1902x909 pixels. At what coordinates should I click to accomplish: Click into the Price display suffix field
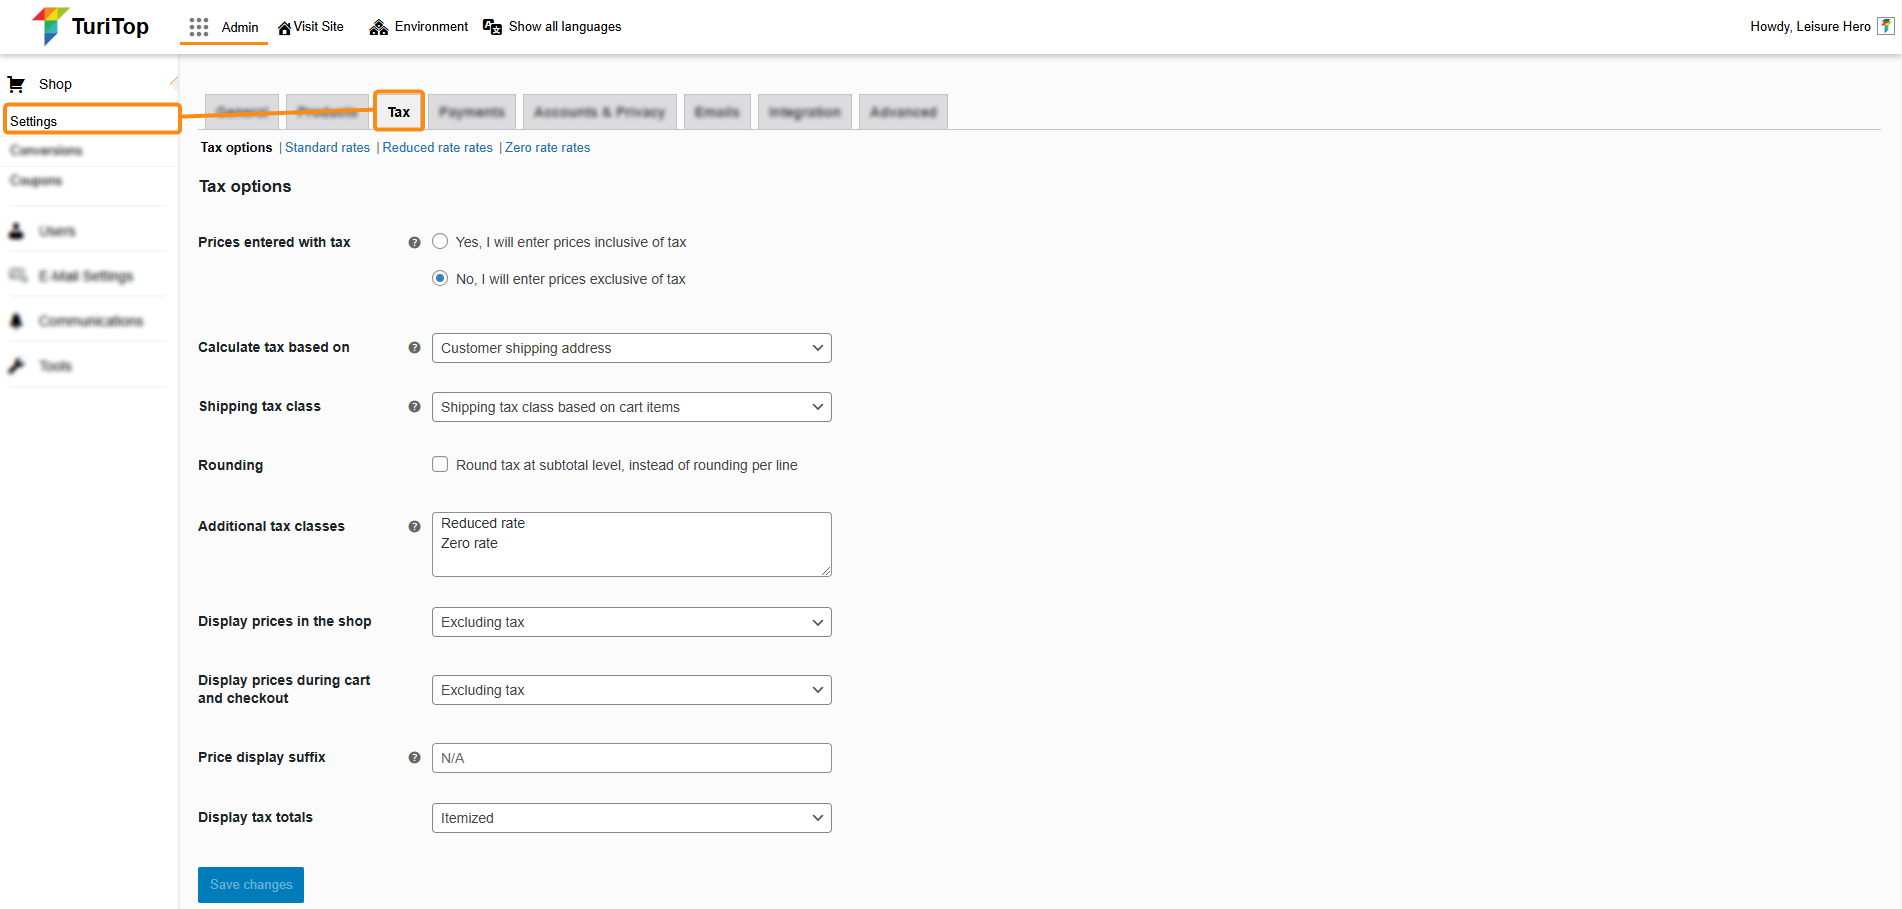tap(631, 758)
